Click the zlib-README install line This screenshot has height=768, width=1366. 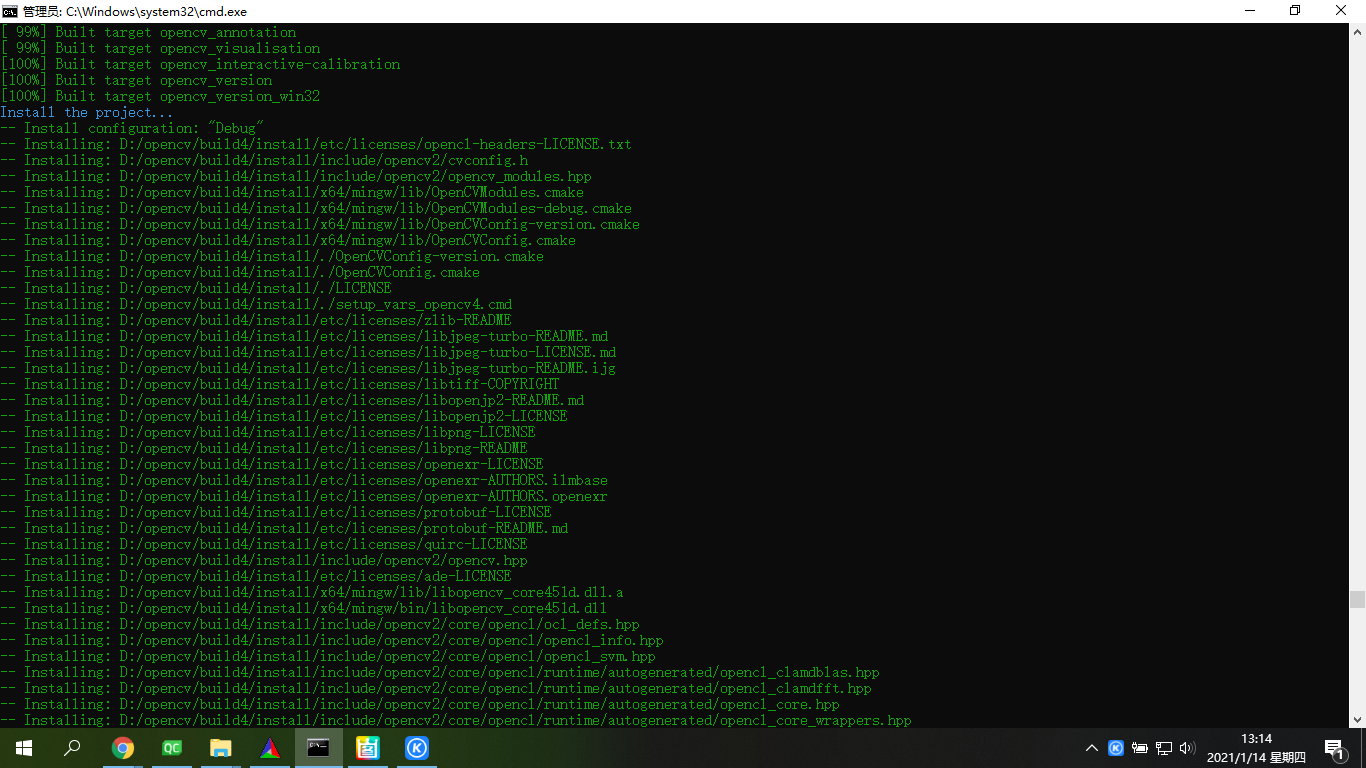tap(256, 320)
